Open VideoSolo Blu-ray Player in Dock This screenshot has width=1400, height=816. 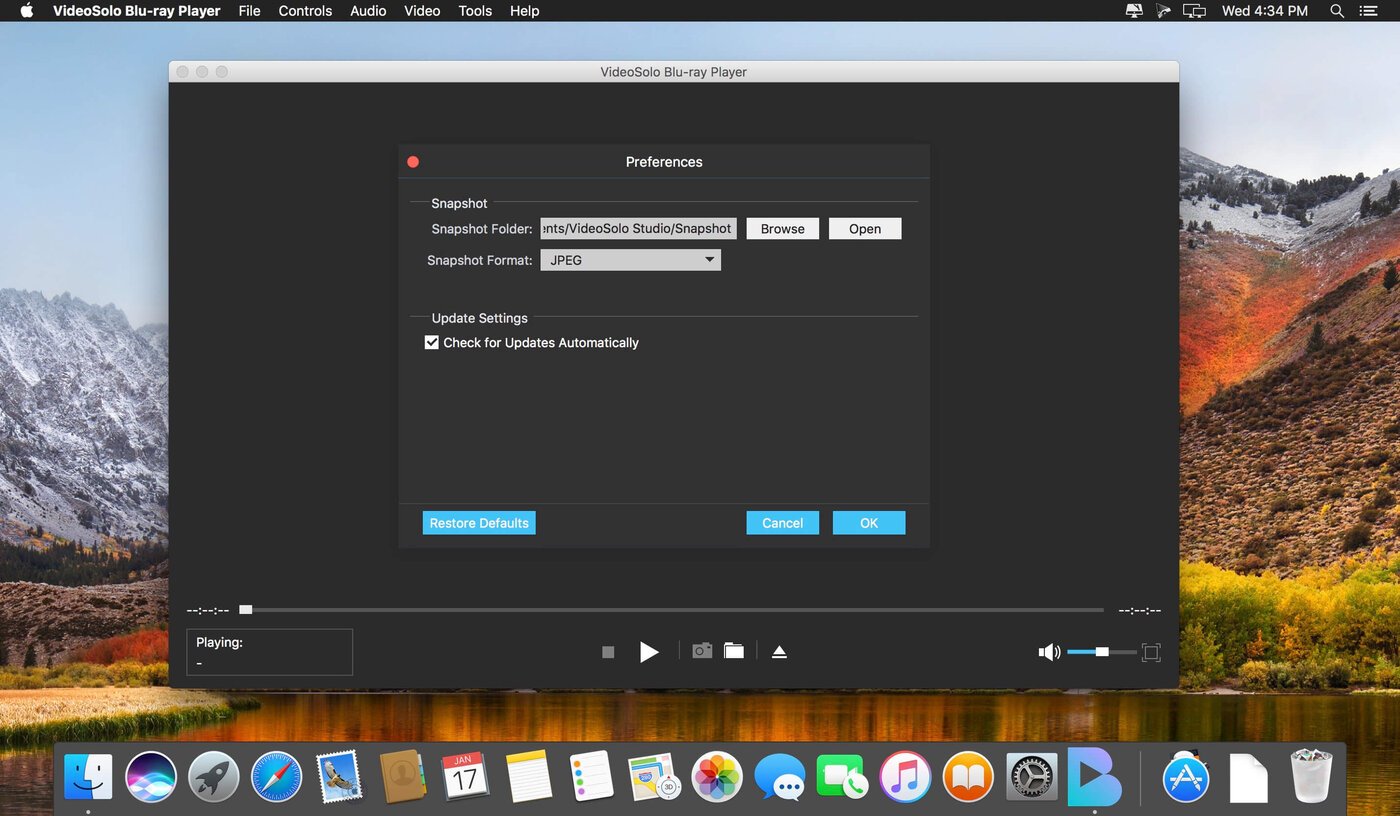pos(1094,776)
